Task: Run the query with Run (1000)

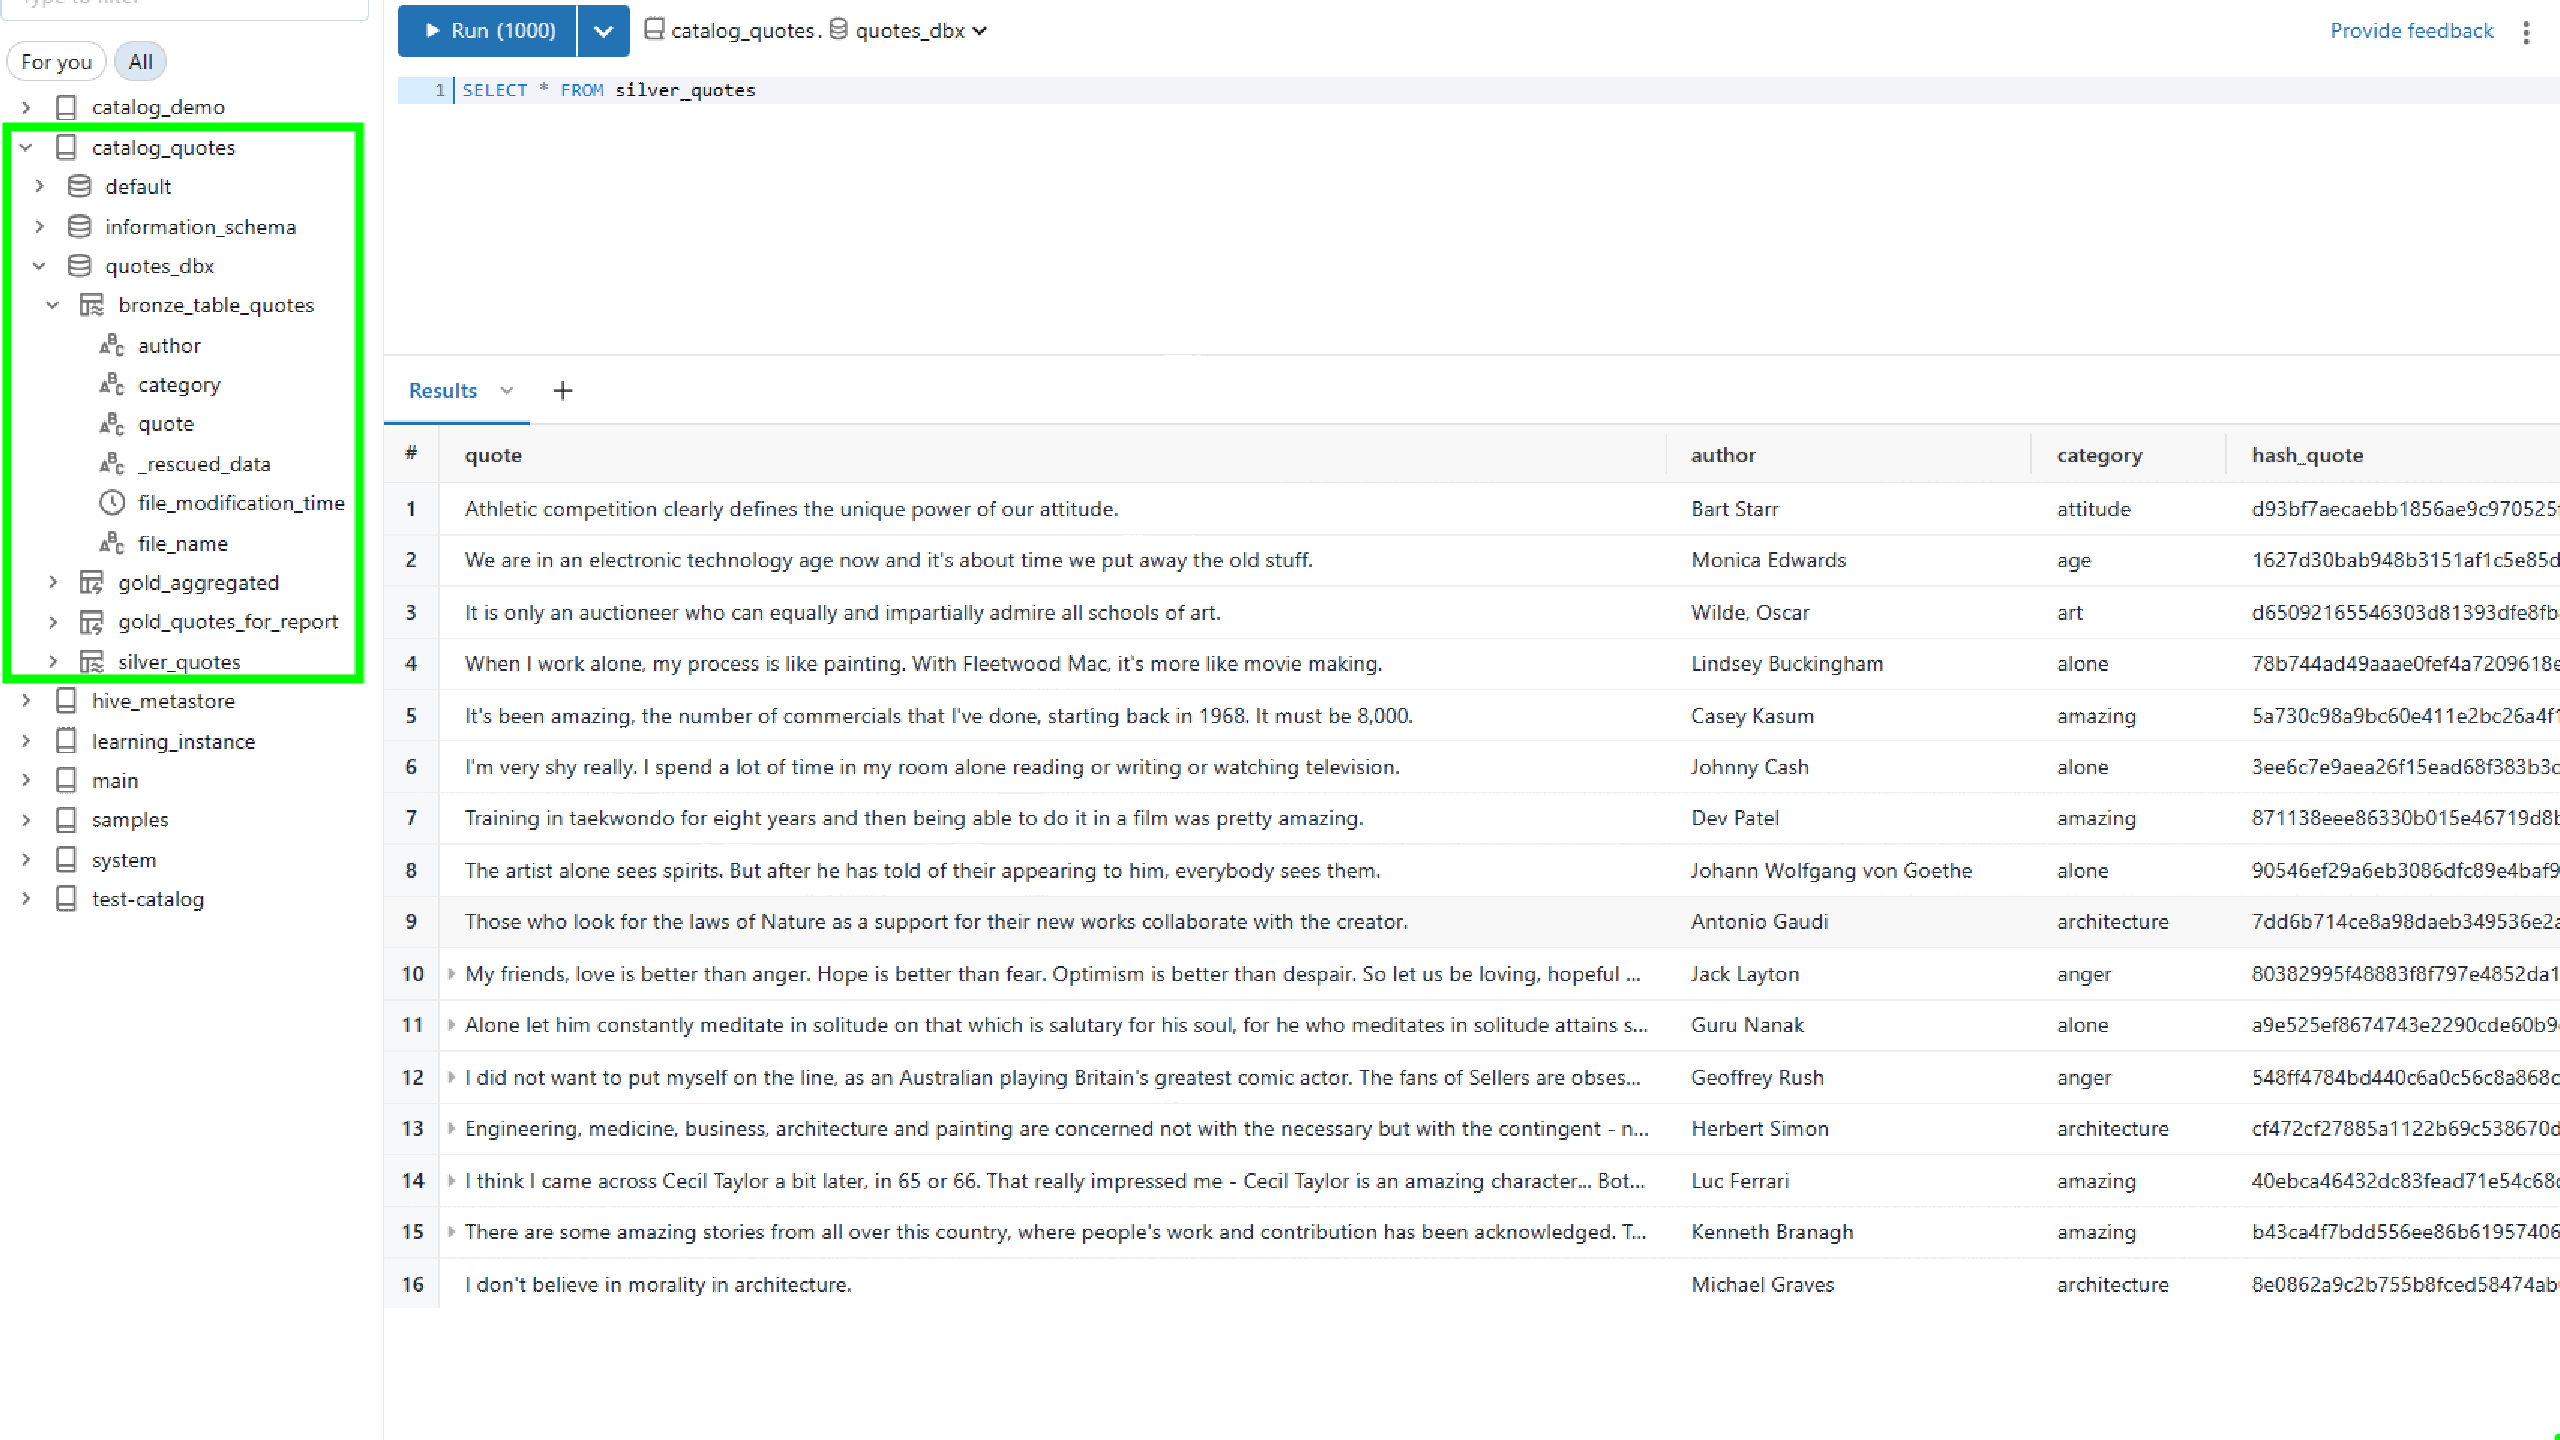Action: (x=488, y=31)
